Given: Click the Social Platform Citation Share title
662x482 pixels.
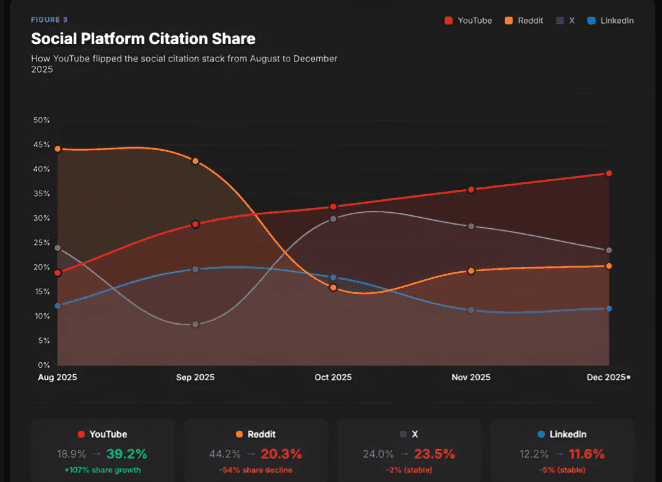Looking at the screenshot, I should click(x=143, y=39).
